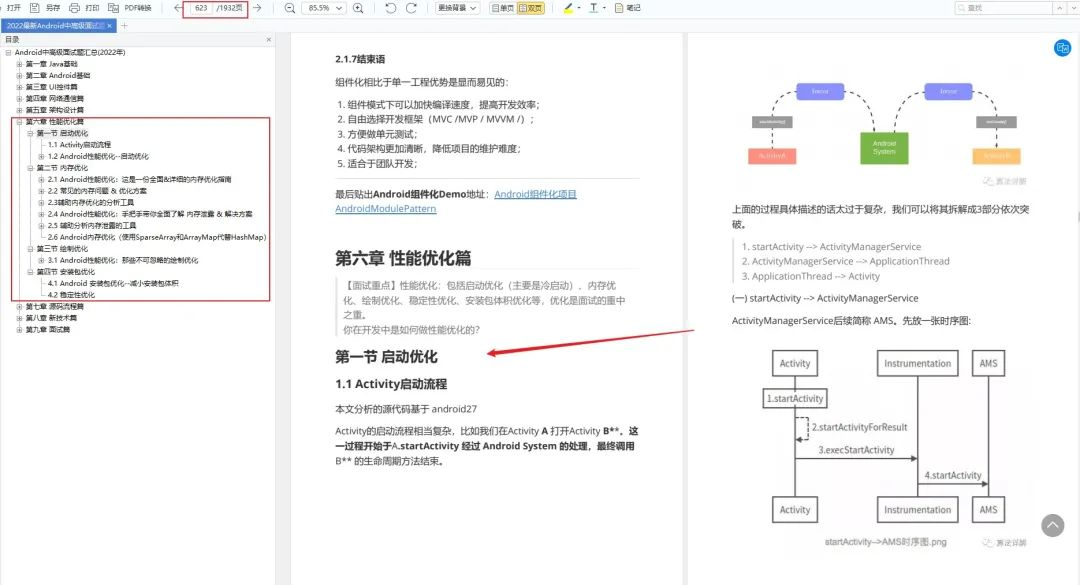1080x585 pixels.
Task: Open outline entry 1.2 Android性能优化--启动优化
Action: tap(98, 156)
